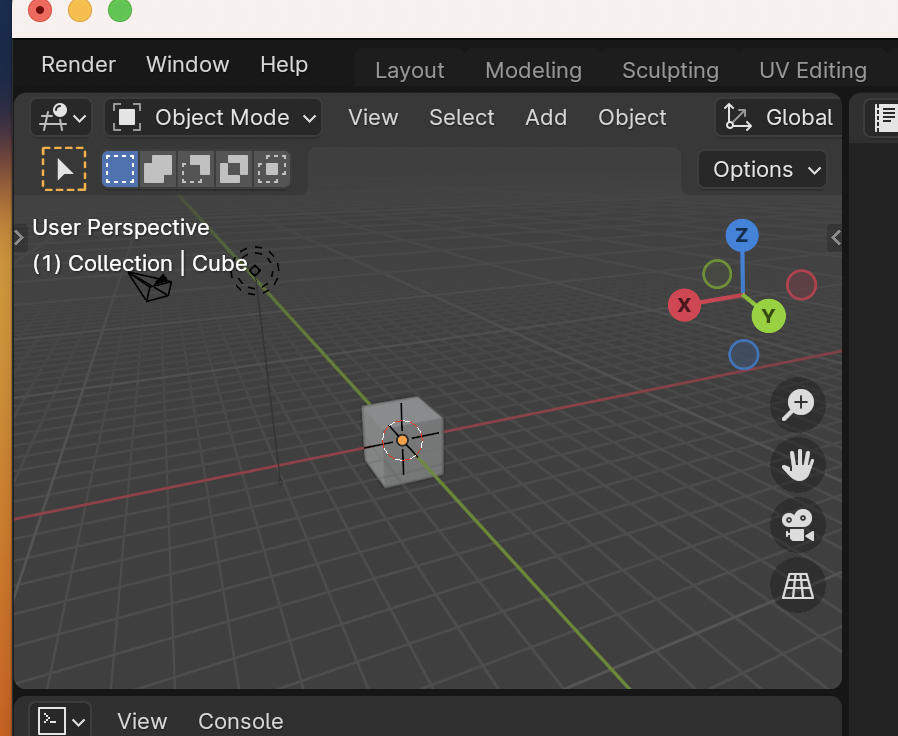Click the red X axis handle on the gizmo
Viewport: 898px width, 736px height.
(684, 305)
